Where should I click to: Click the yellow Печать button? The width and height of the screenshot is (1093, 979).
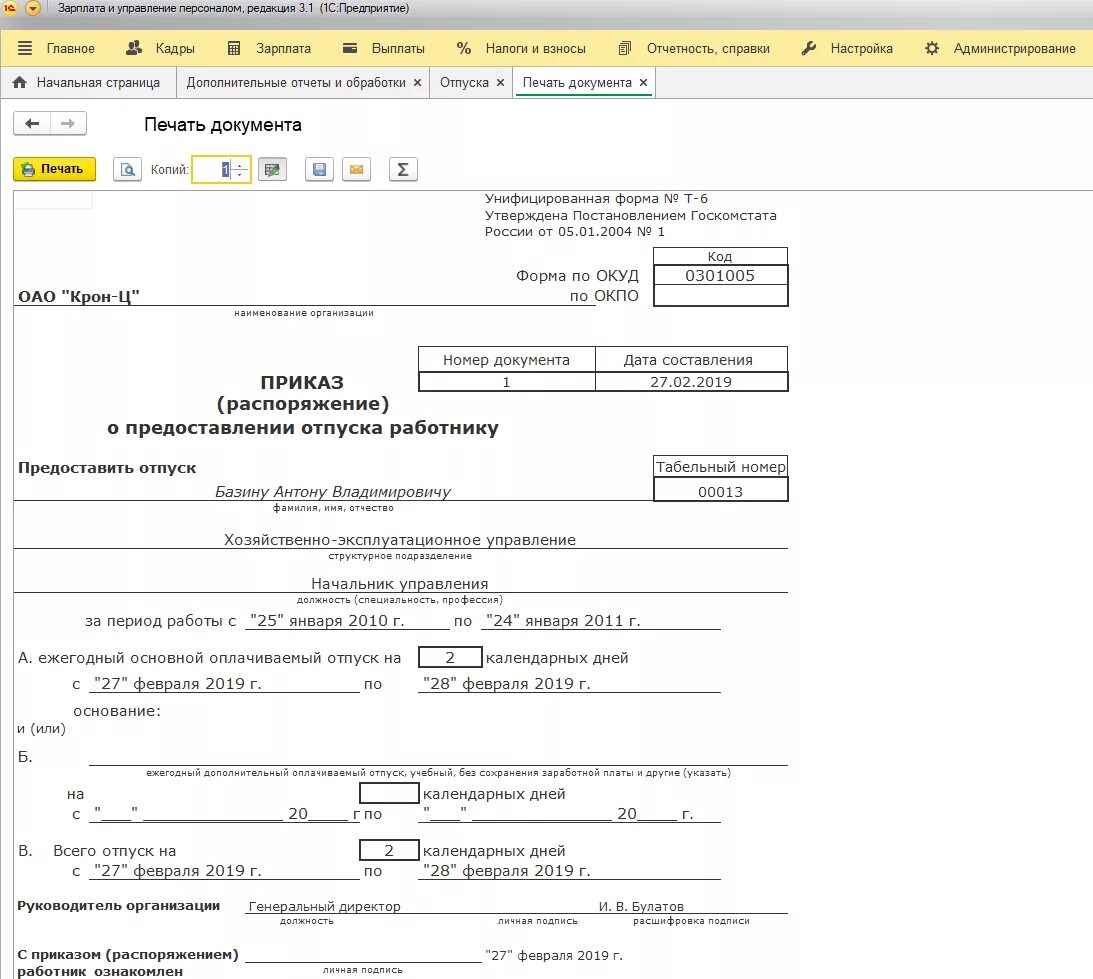pos(54,169)
